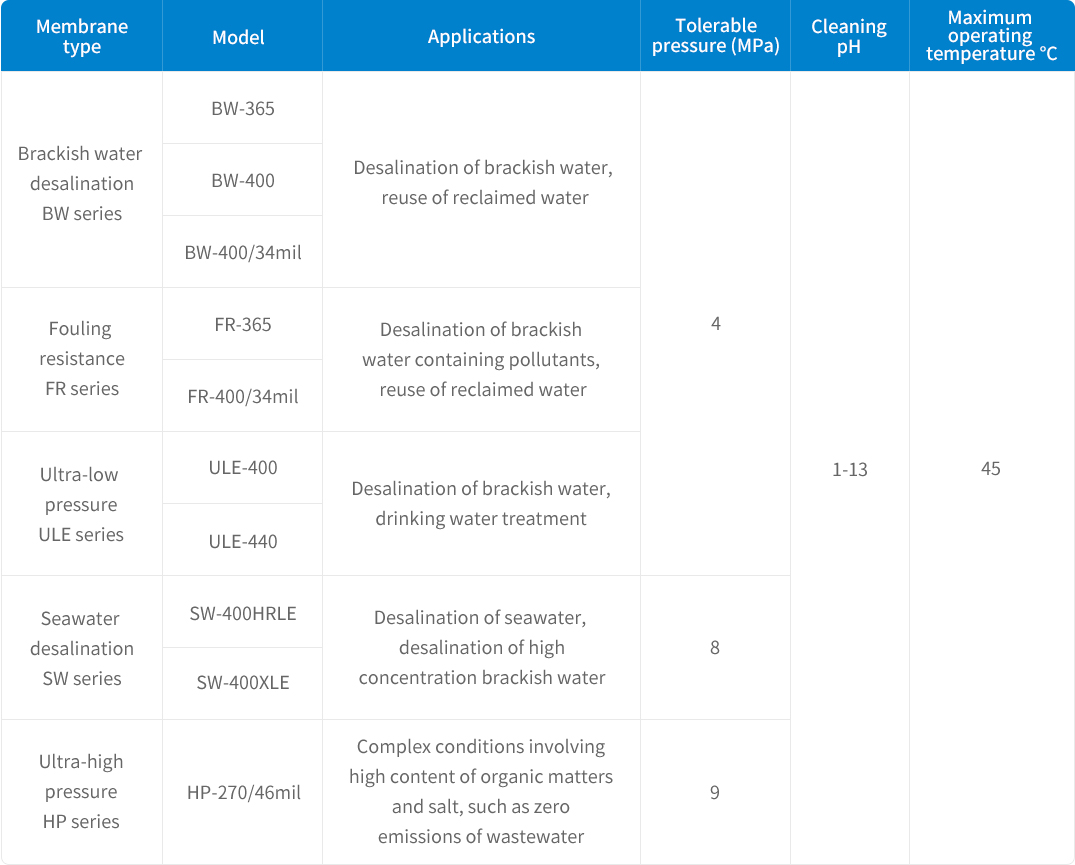The height and width of the screenshot is (865, 1075).
Task: Select the ULE-440 model cell
Action: [x=242, y=541]
